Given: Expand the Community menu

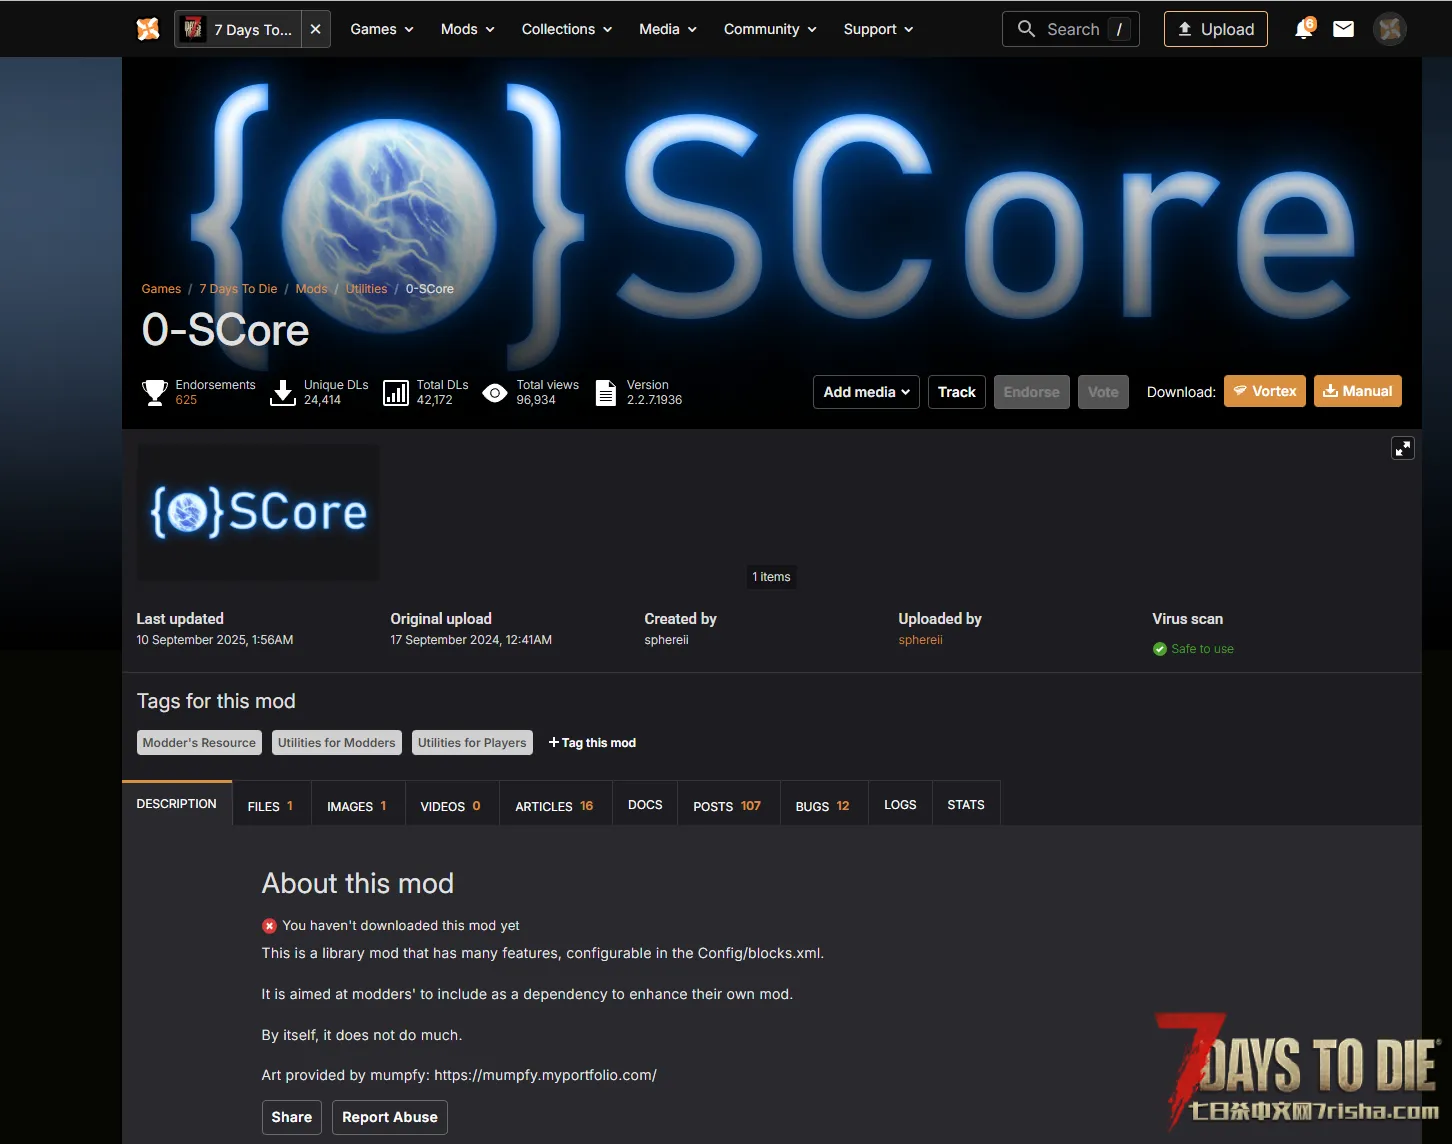Looking at the screenshot, I should point(770,29).
